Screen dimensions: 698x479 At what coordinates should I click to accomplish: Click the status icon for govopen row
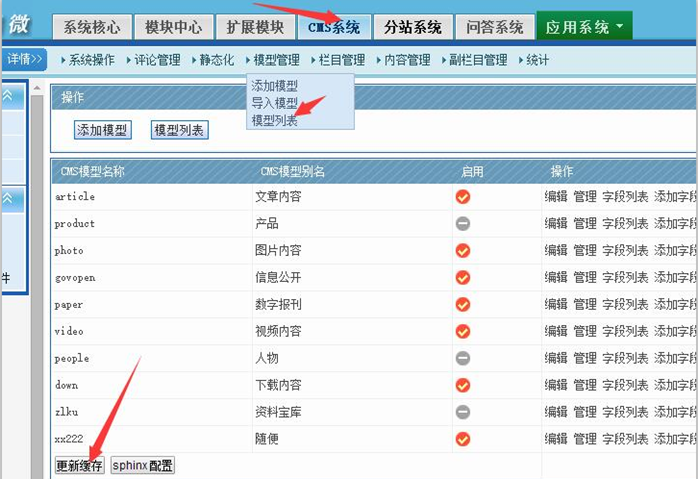463,278
